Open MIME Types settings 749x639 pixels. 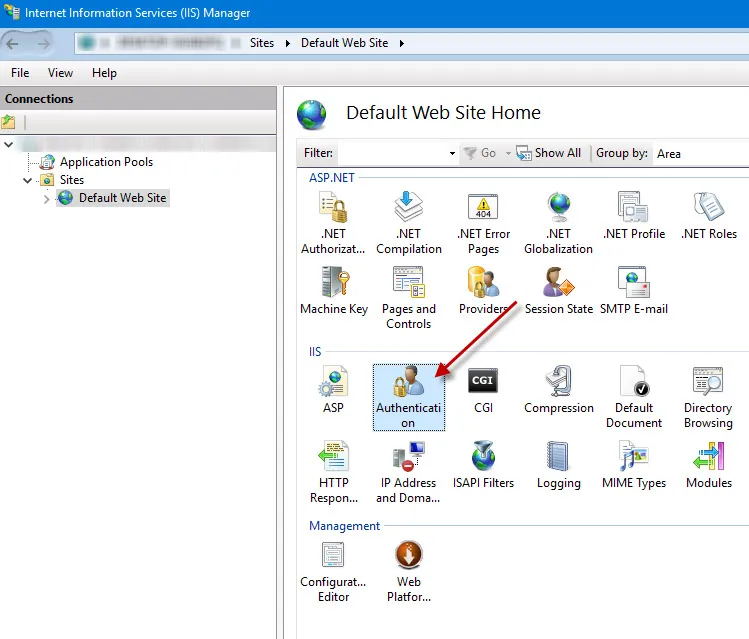634,465
